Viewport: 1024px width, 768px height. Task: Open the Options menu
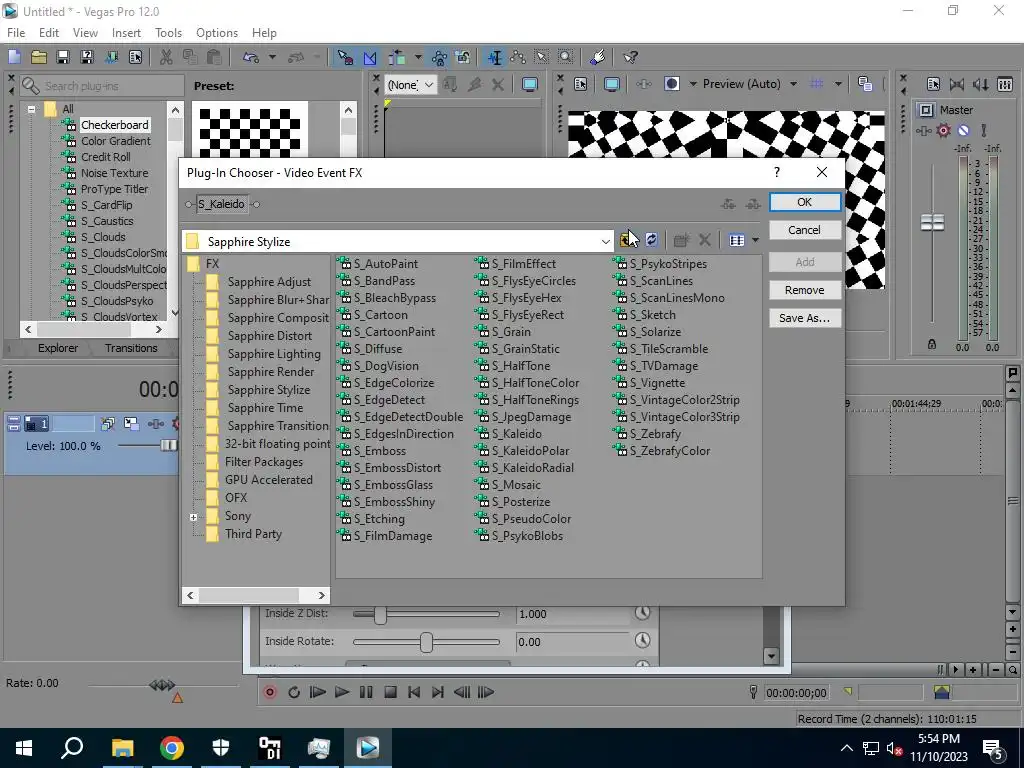(217, 33)
